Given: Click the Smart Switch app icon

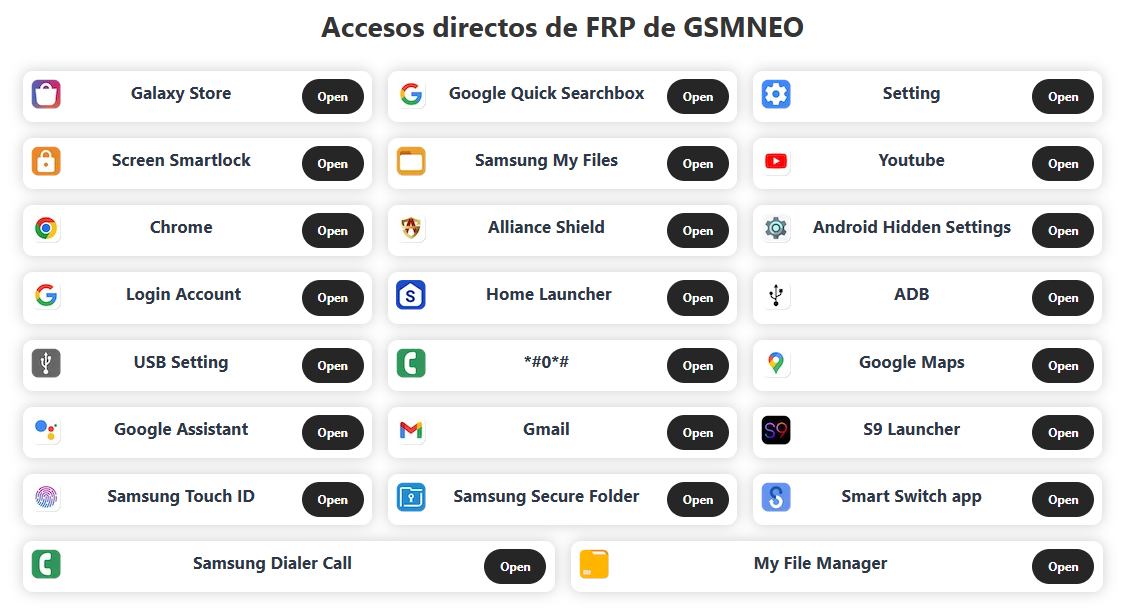Looking at the screenshot, I should 776,497.
